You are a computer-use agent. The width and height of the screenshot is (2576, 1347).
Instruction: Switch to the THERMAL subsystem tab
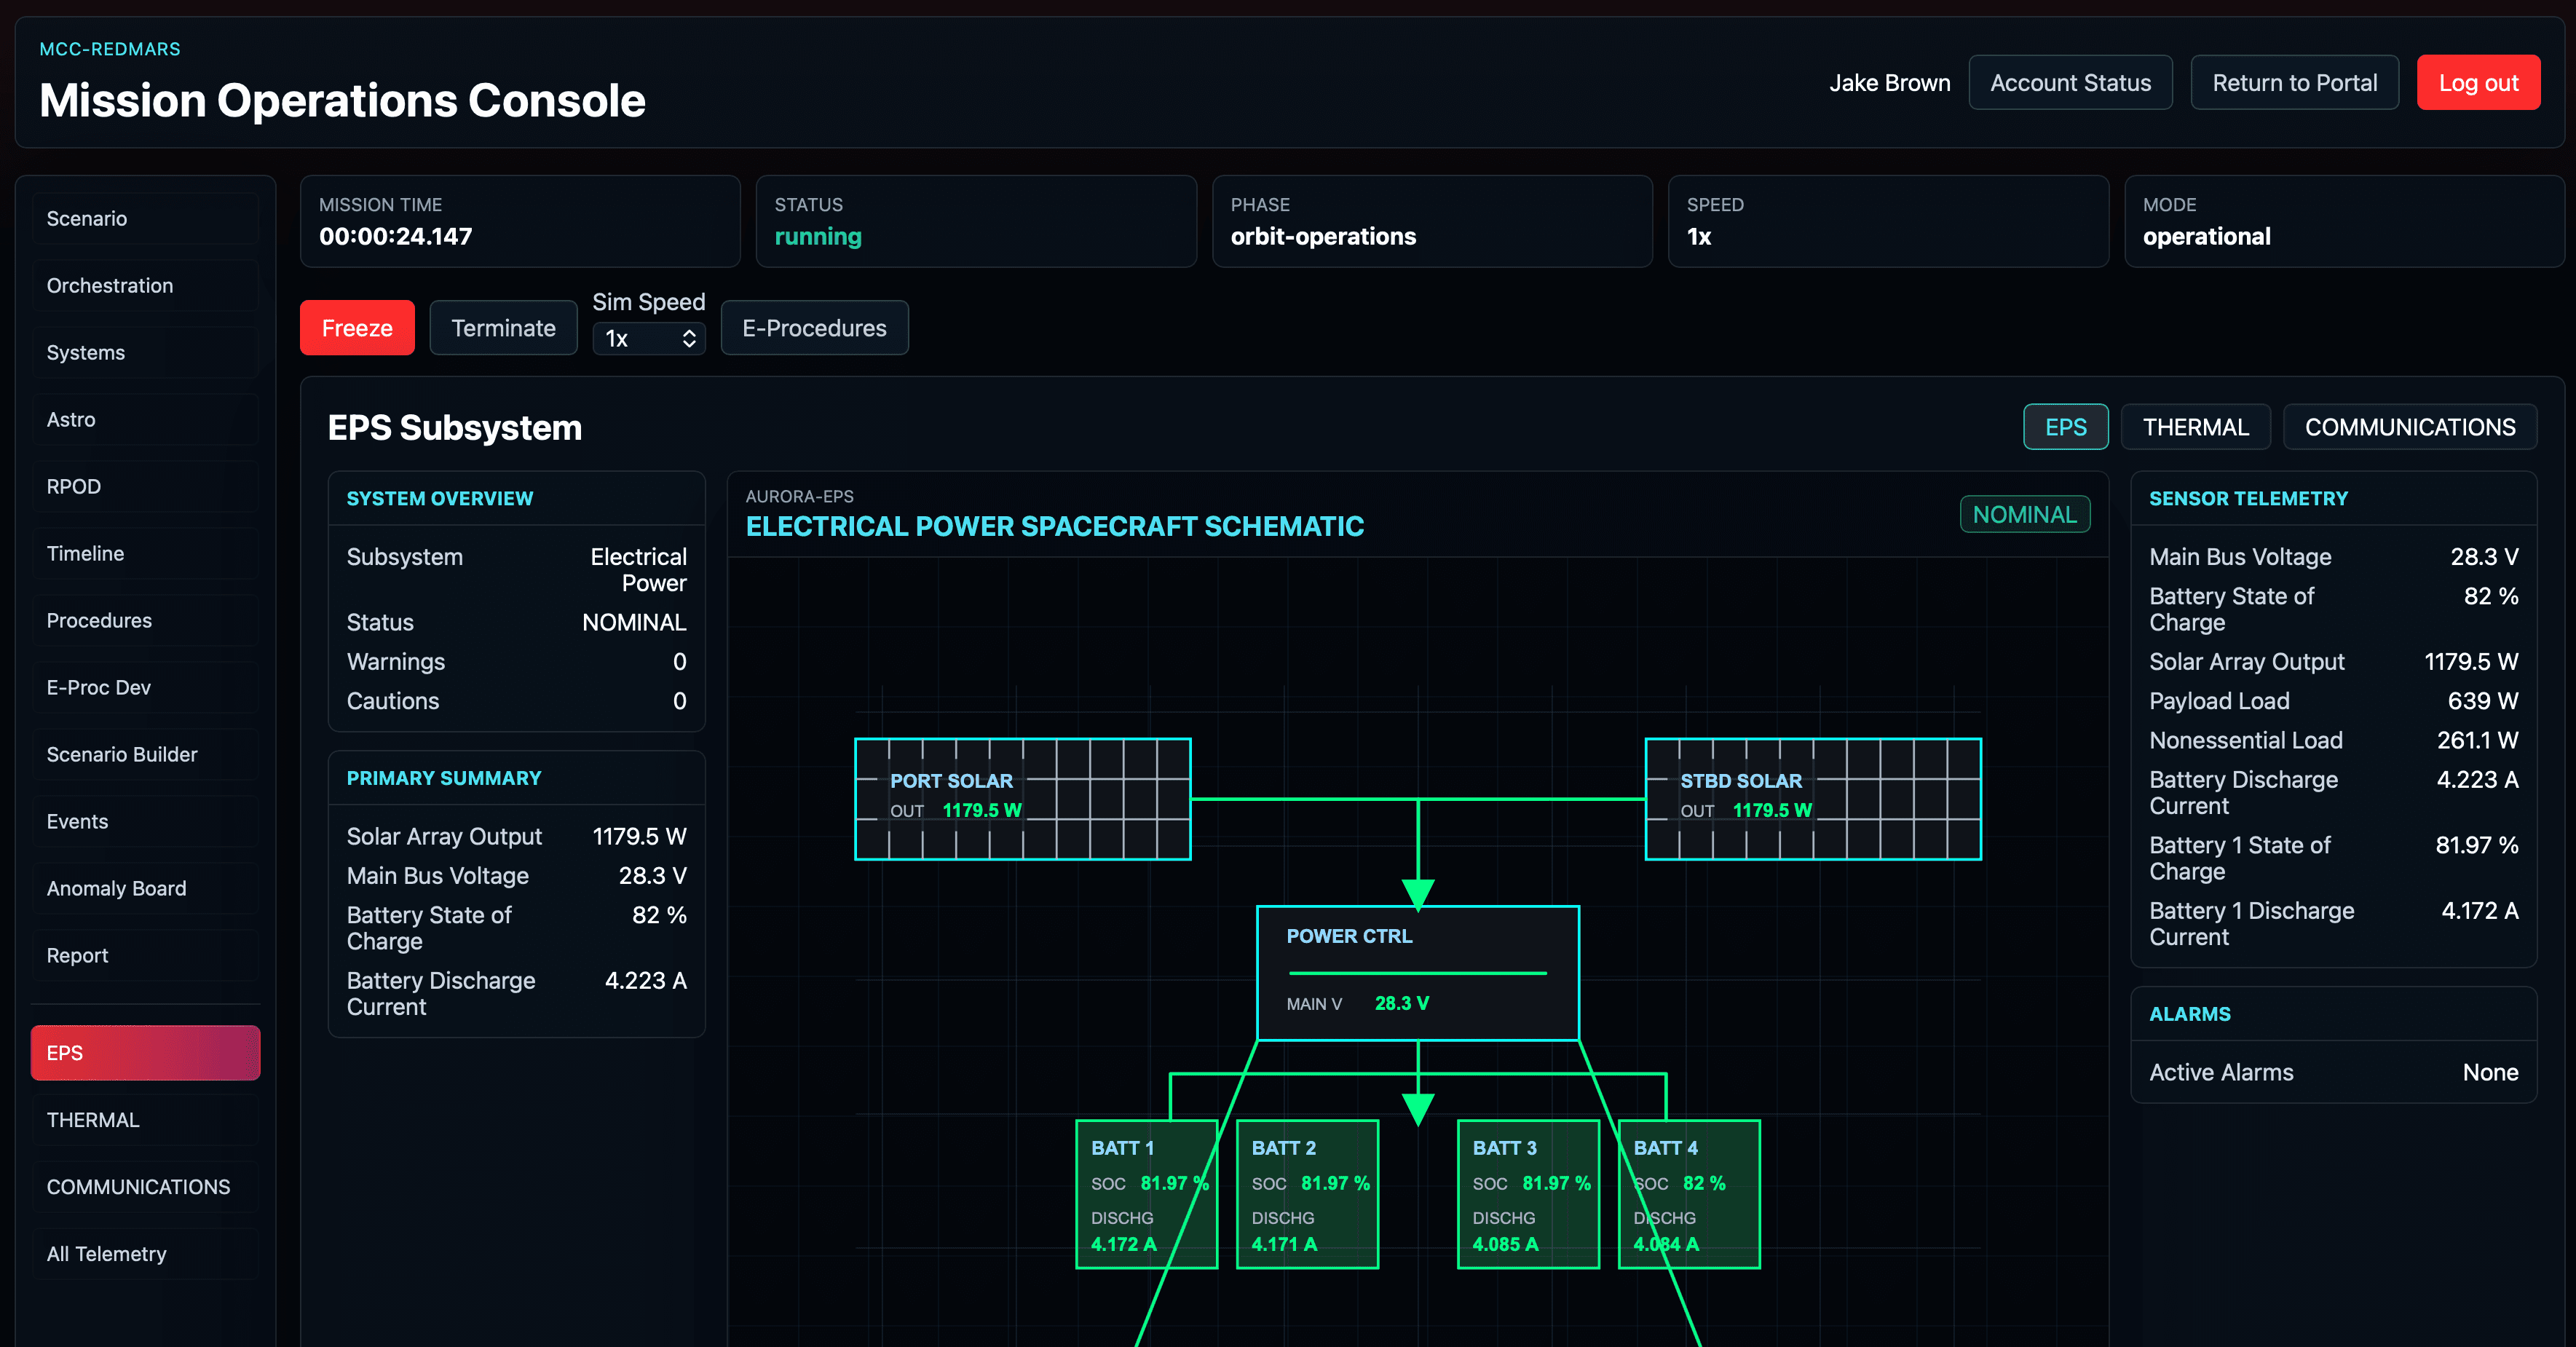[x=2195, y=427]
